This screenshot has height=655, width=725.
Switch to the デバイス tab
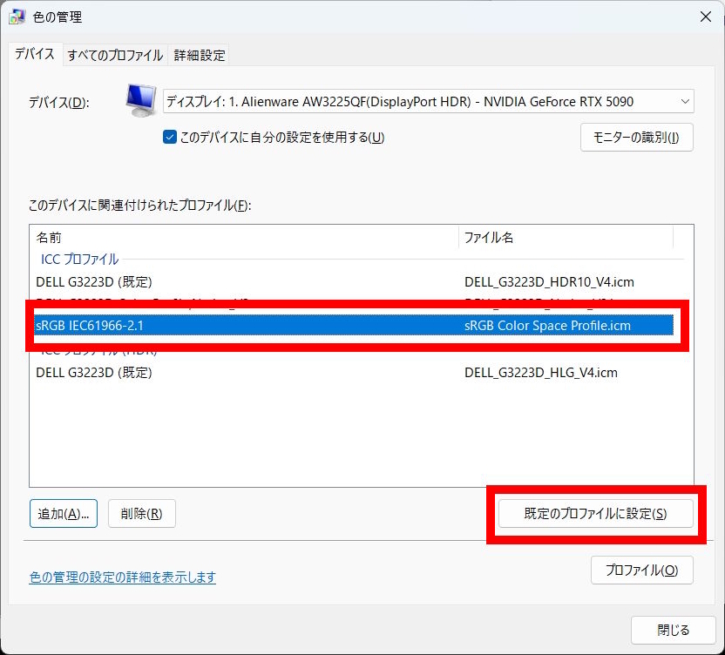coord(34,54)
